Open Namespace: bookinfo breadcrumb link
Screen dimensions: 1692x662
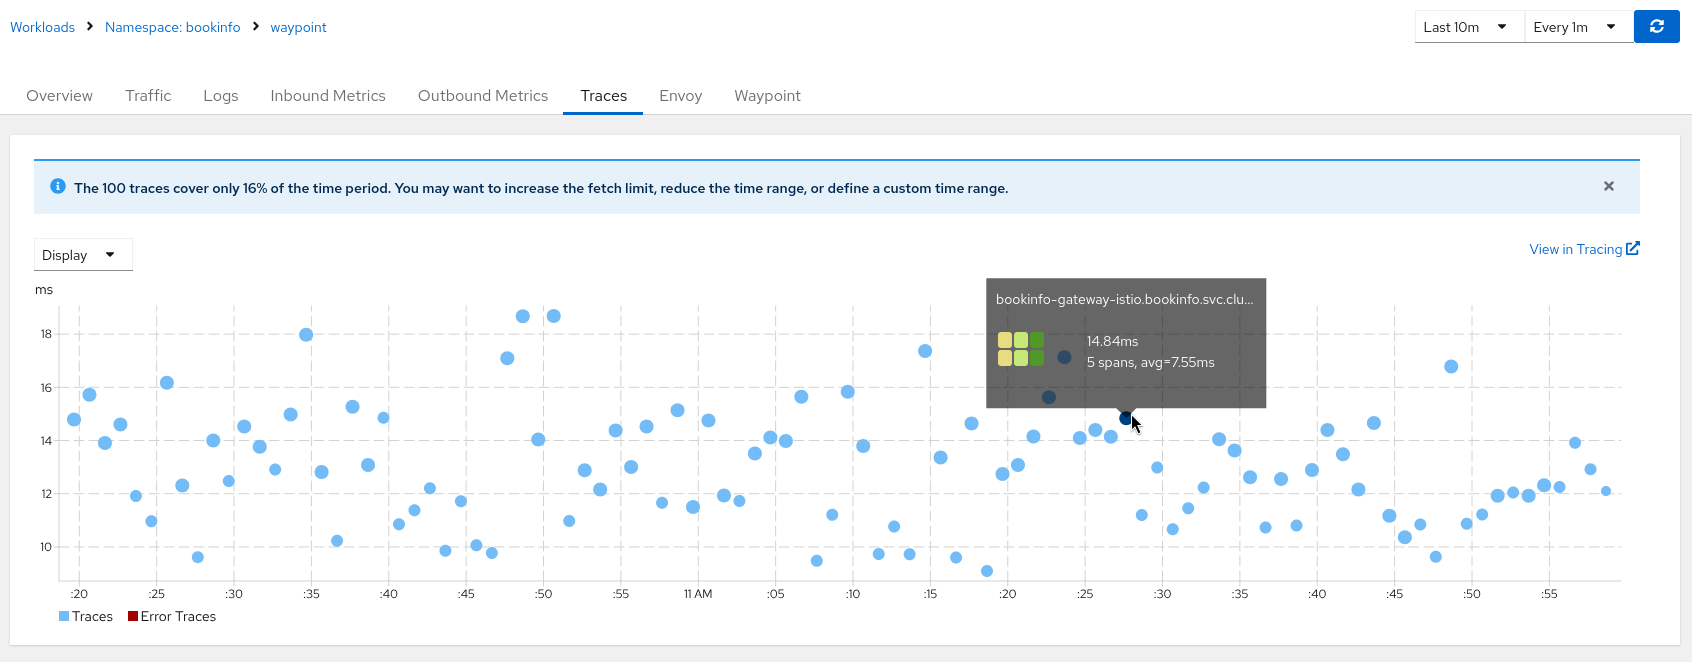point(172,27)
